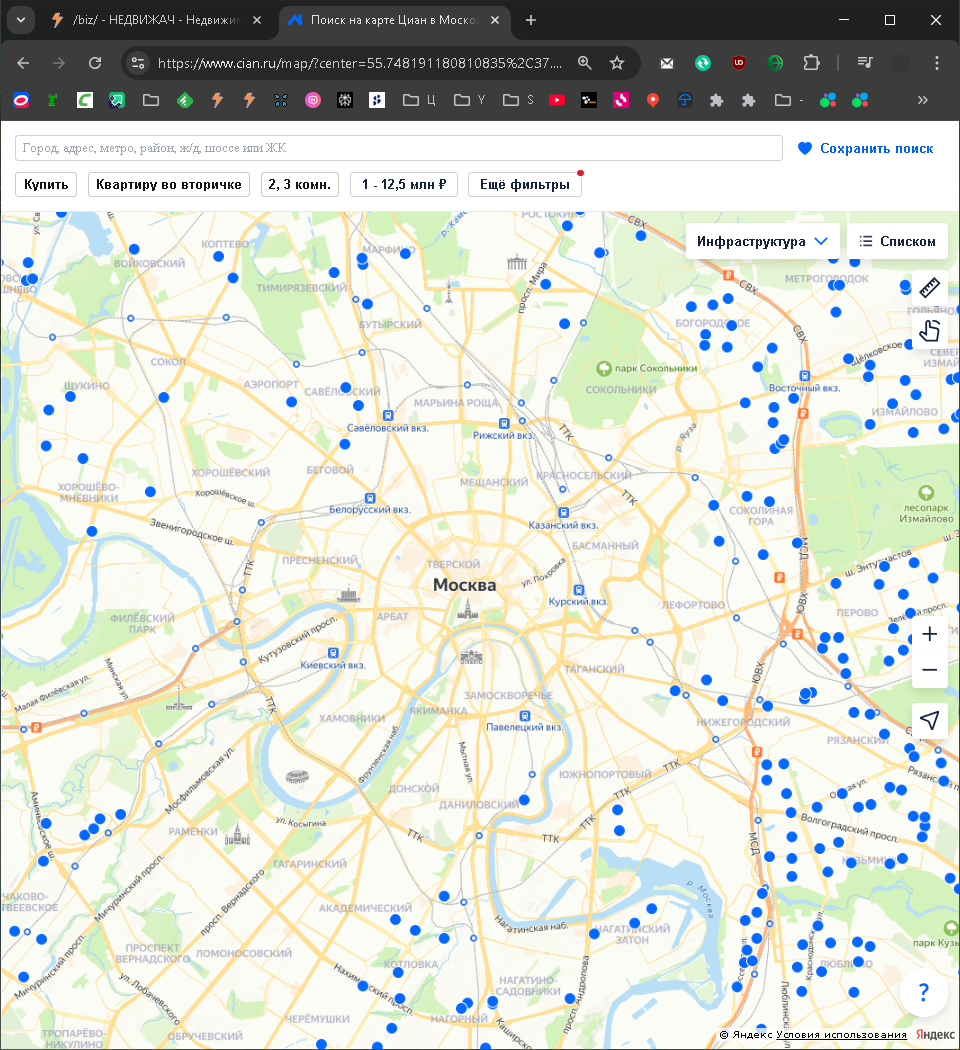Viewport: 960px width, 1050px height.
Task: Open Условия использования link on map
Action: (x=841, y=1034)
